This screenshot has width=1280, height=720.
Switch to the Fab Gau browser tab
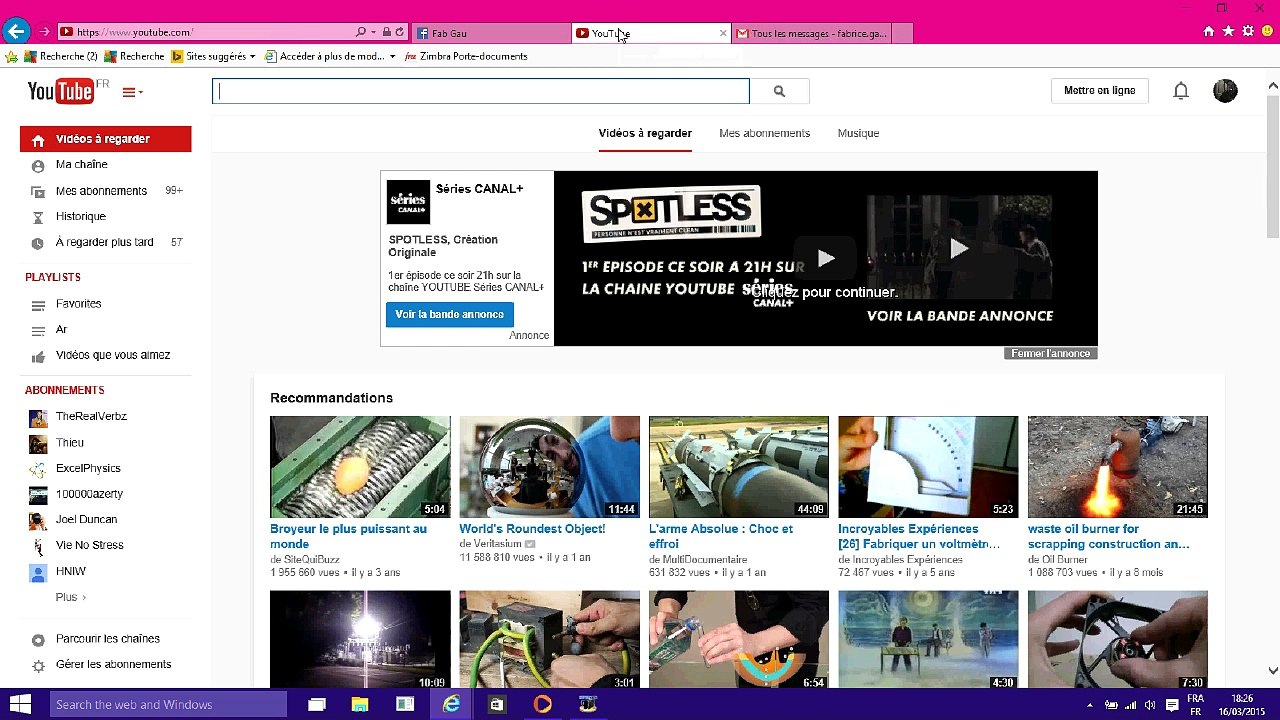point(490,33)
